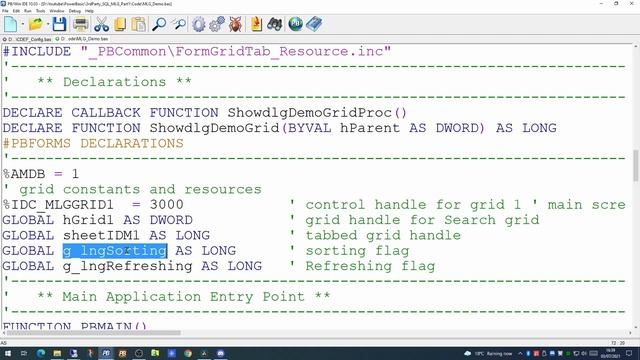Click the hGrid1 variable name
This screenshot has width=640, height=360.
[x=88, y=220]
